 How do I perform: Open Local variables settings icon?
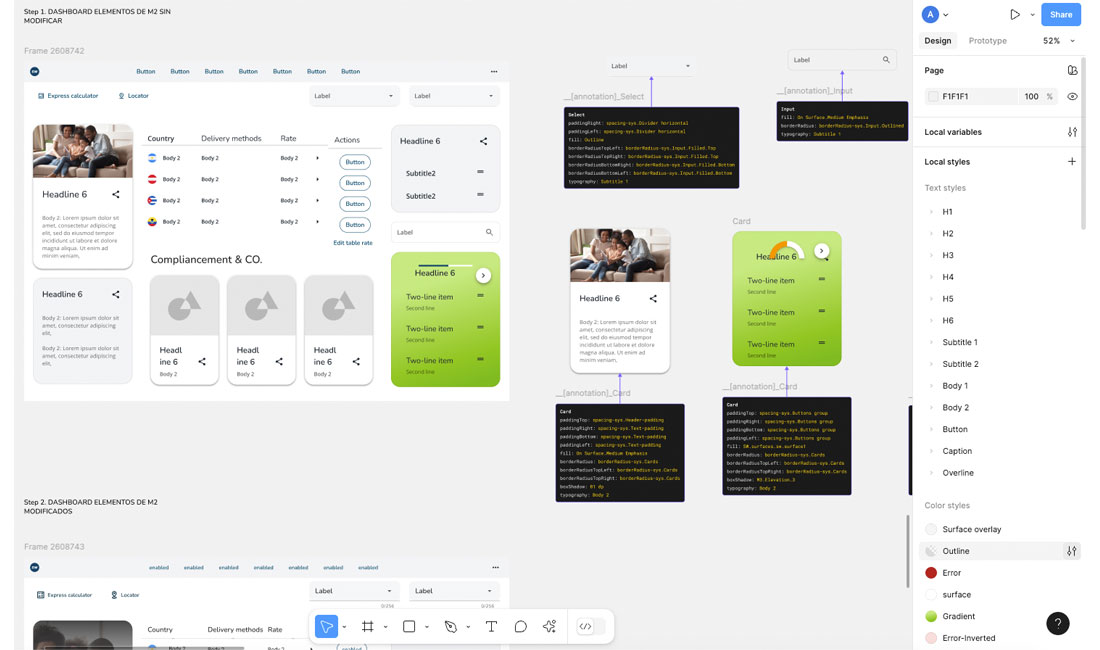coord(1072,132)
